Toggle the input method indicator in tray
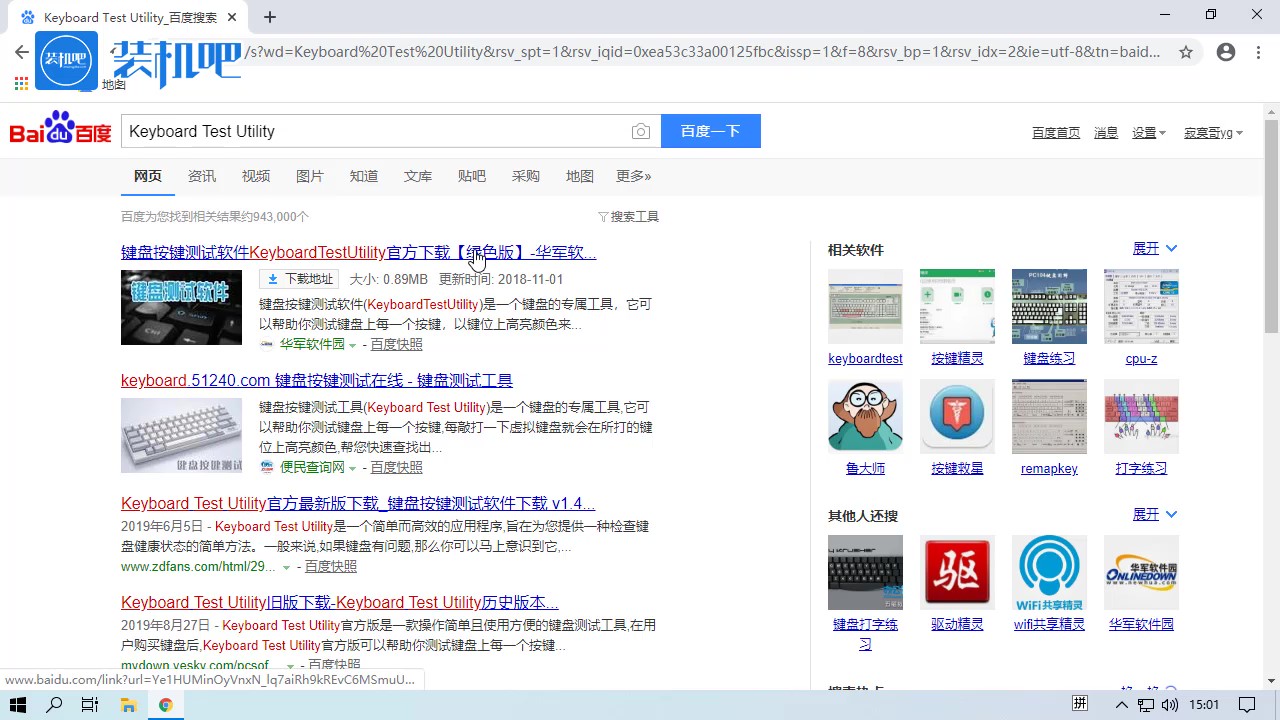1280x720 pixels. (1080, 704)
